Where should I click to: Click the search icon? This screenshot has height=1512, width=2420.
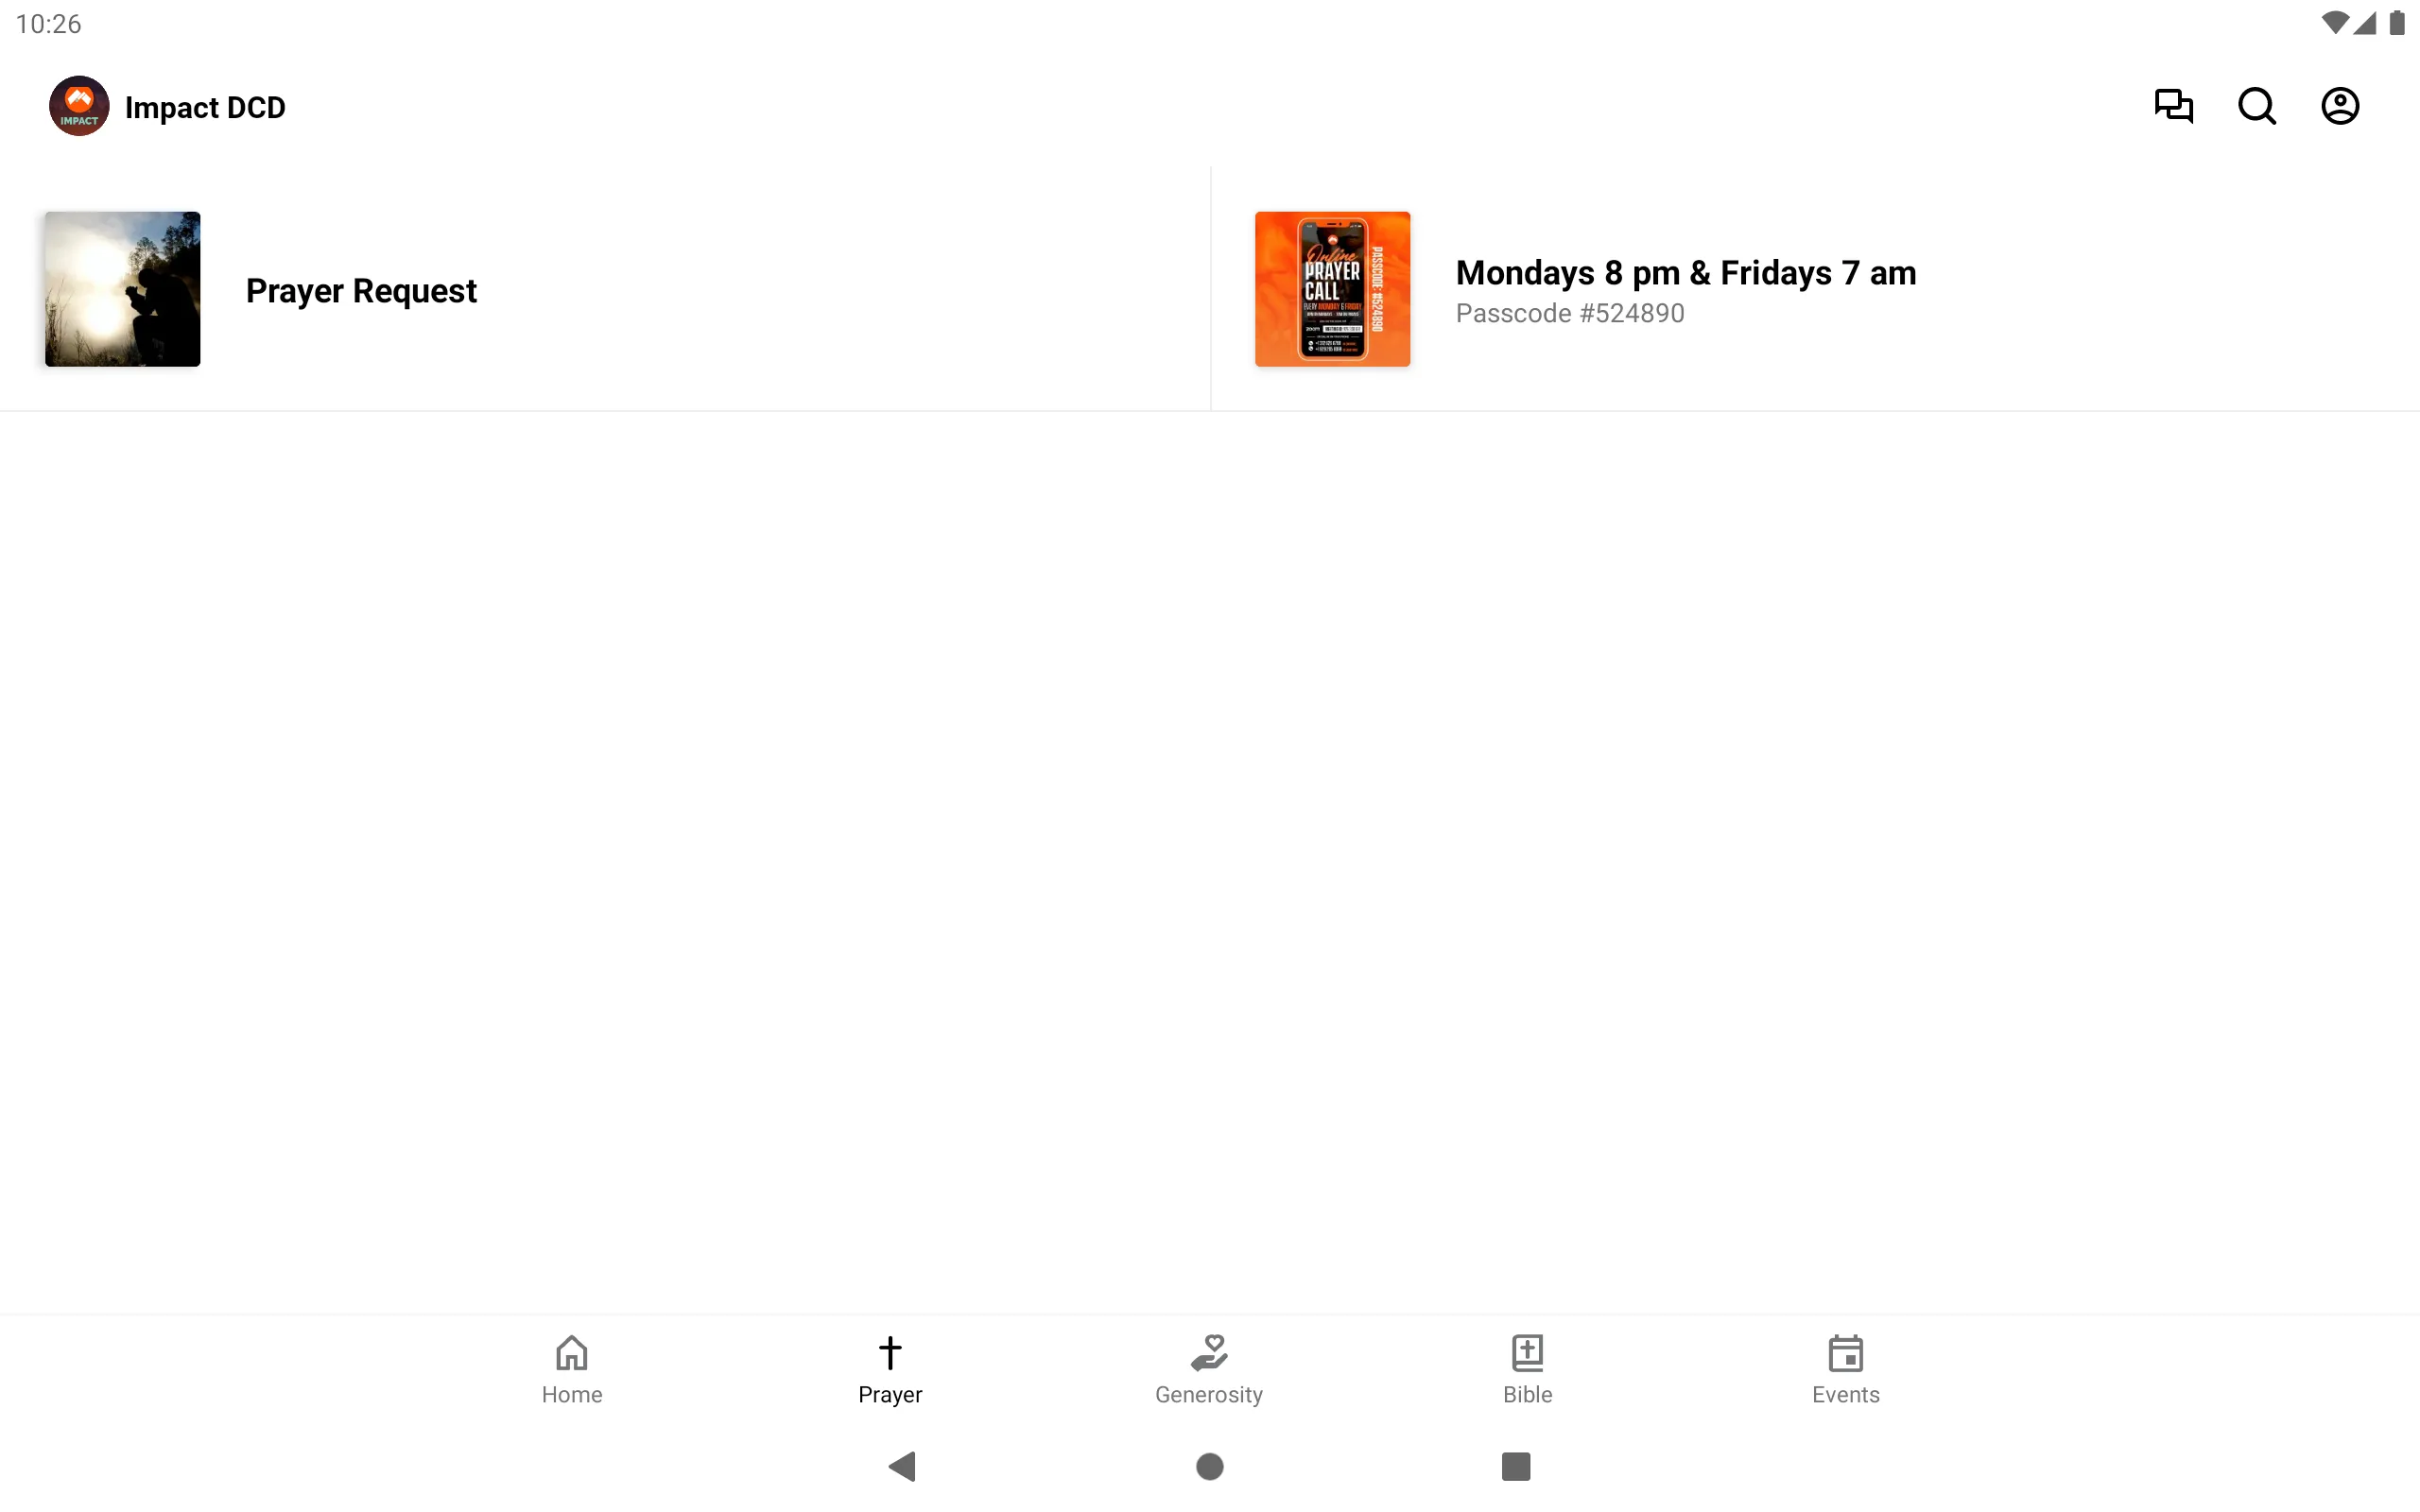(x=2256, y=106)
